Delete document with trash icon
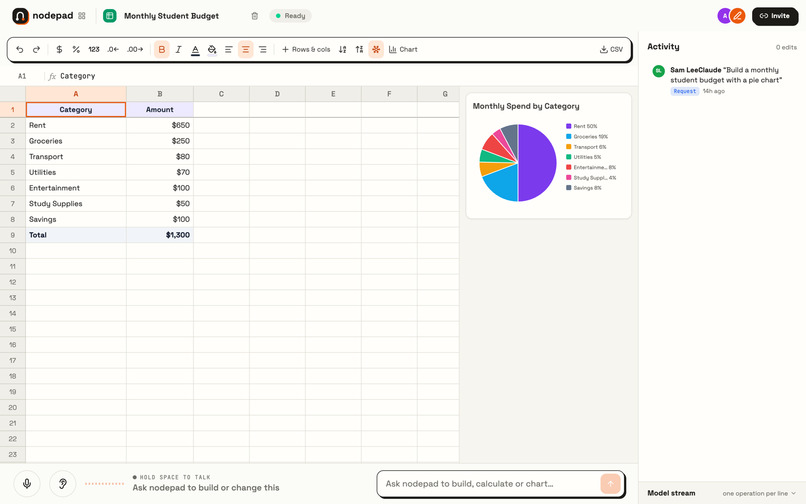806x504 pixels. coord(254,16)
